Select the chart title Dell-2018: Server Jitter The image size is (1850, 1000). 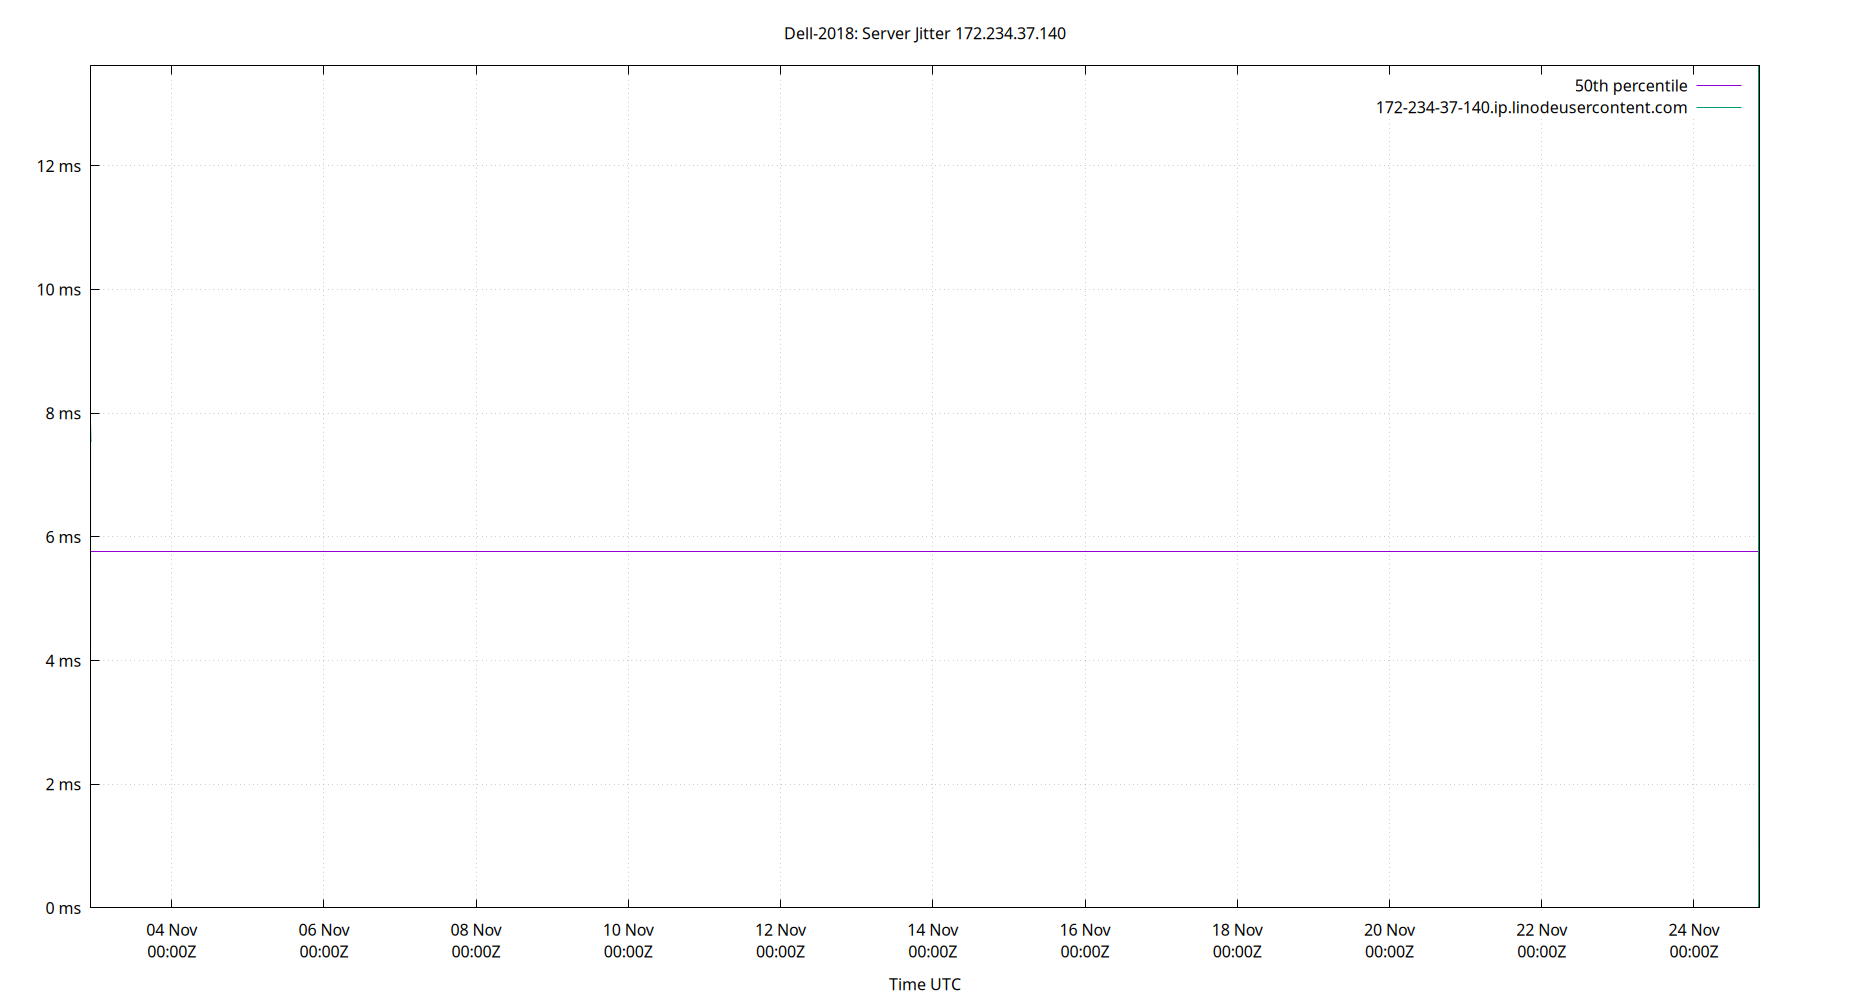pyautogui.click(x=925, y=33)
